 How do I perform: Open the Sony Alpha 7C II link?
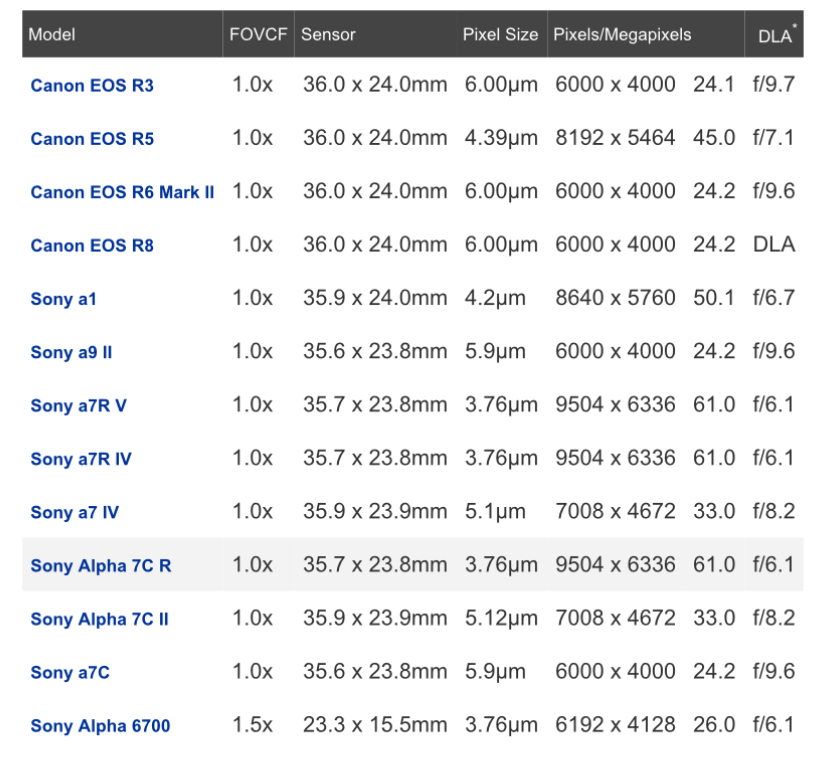[99, 619]
